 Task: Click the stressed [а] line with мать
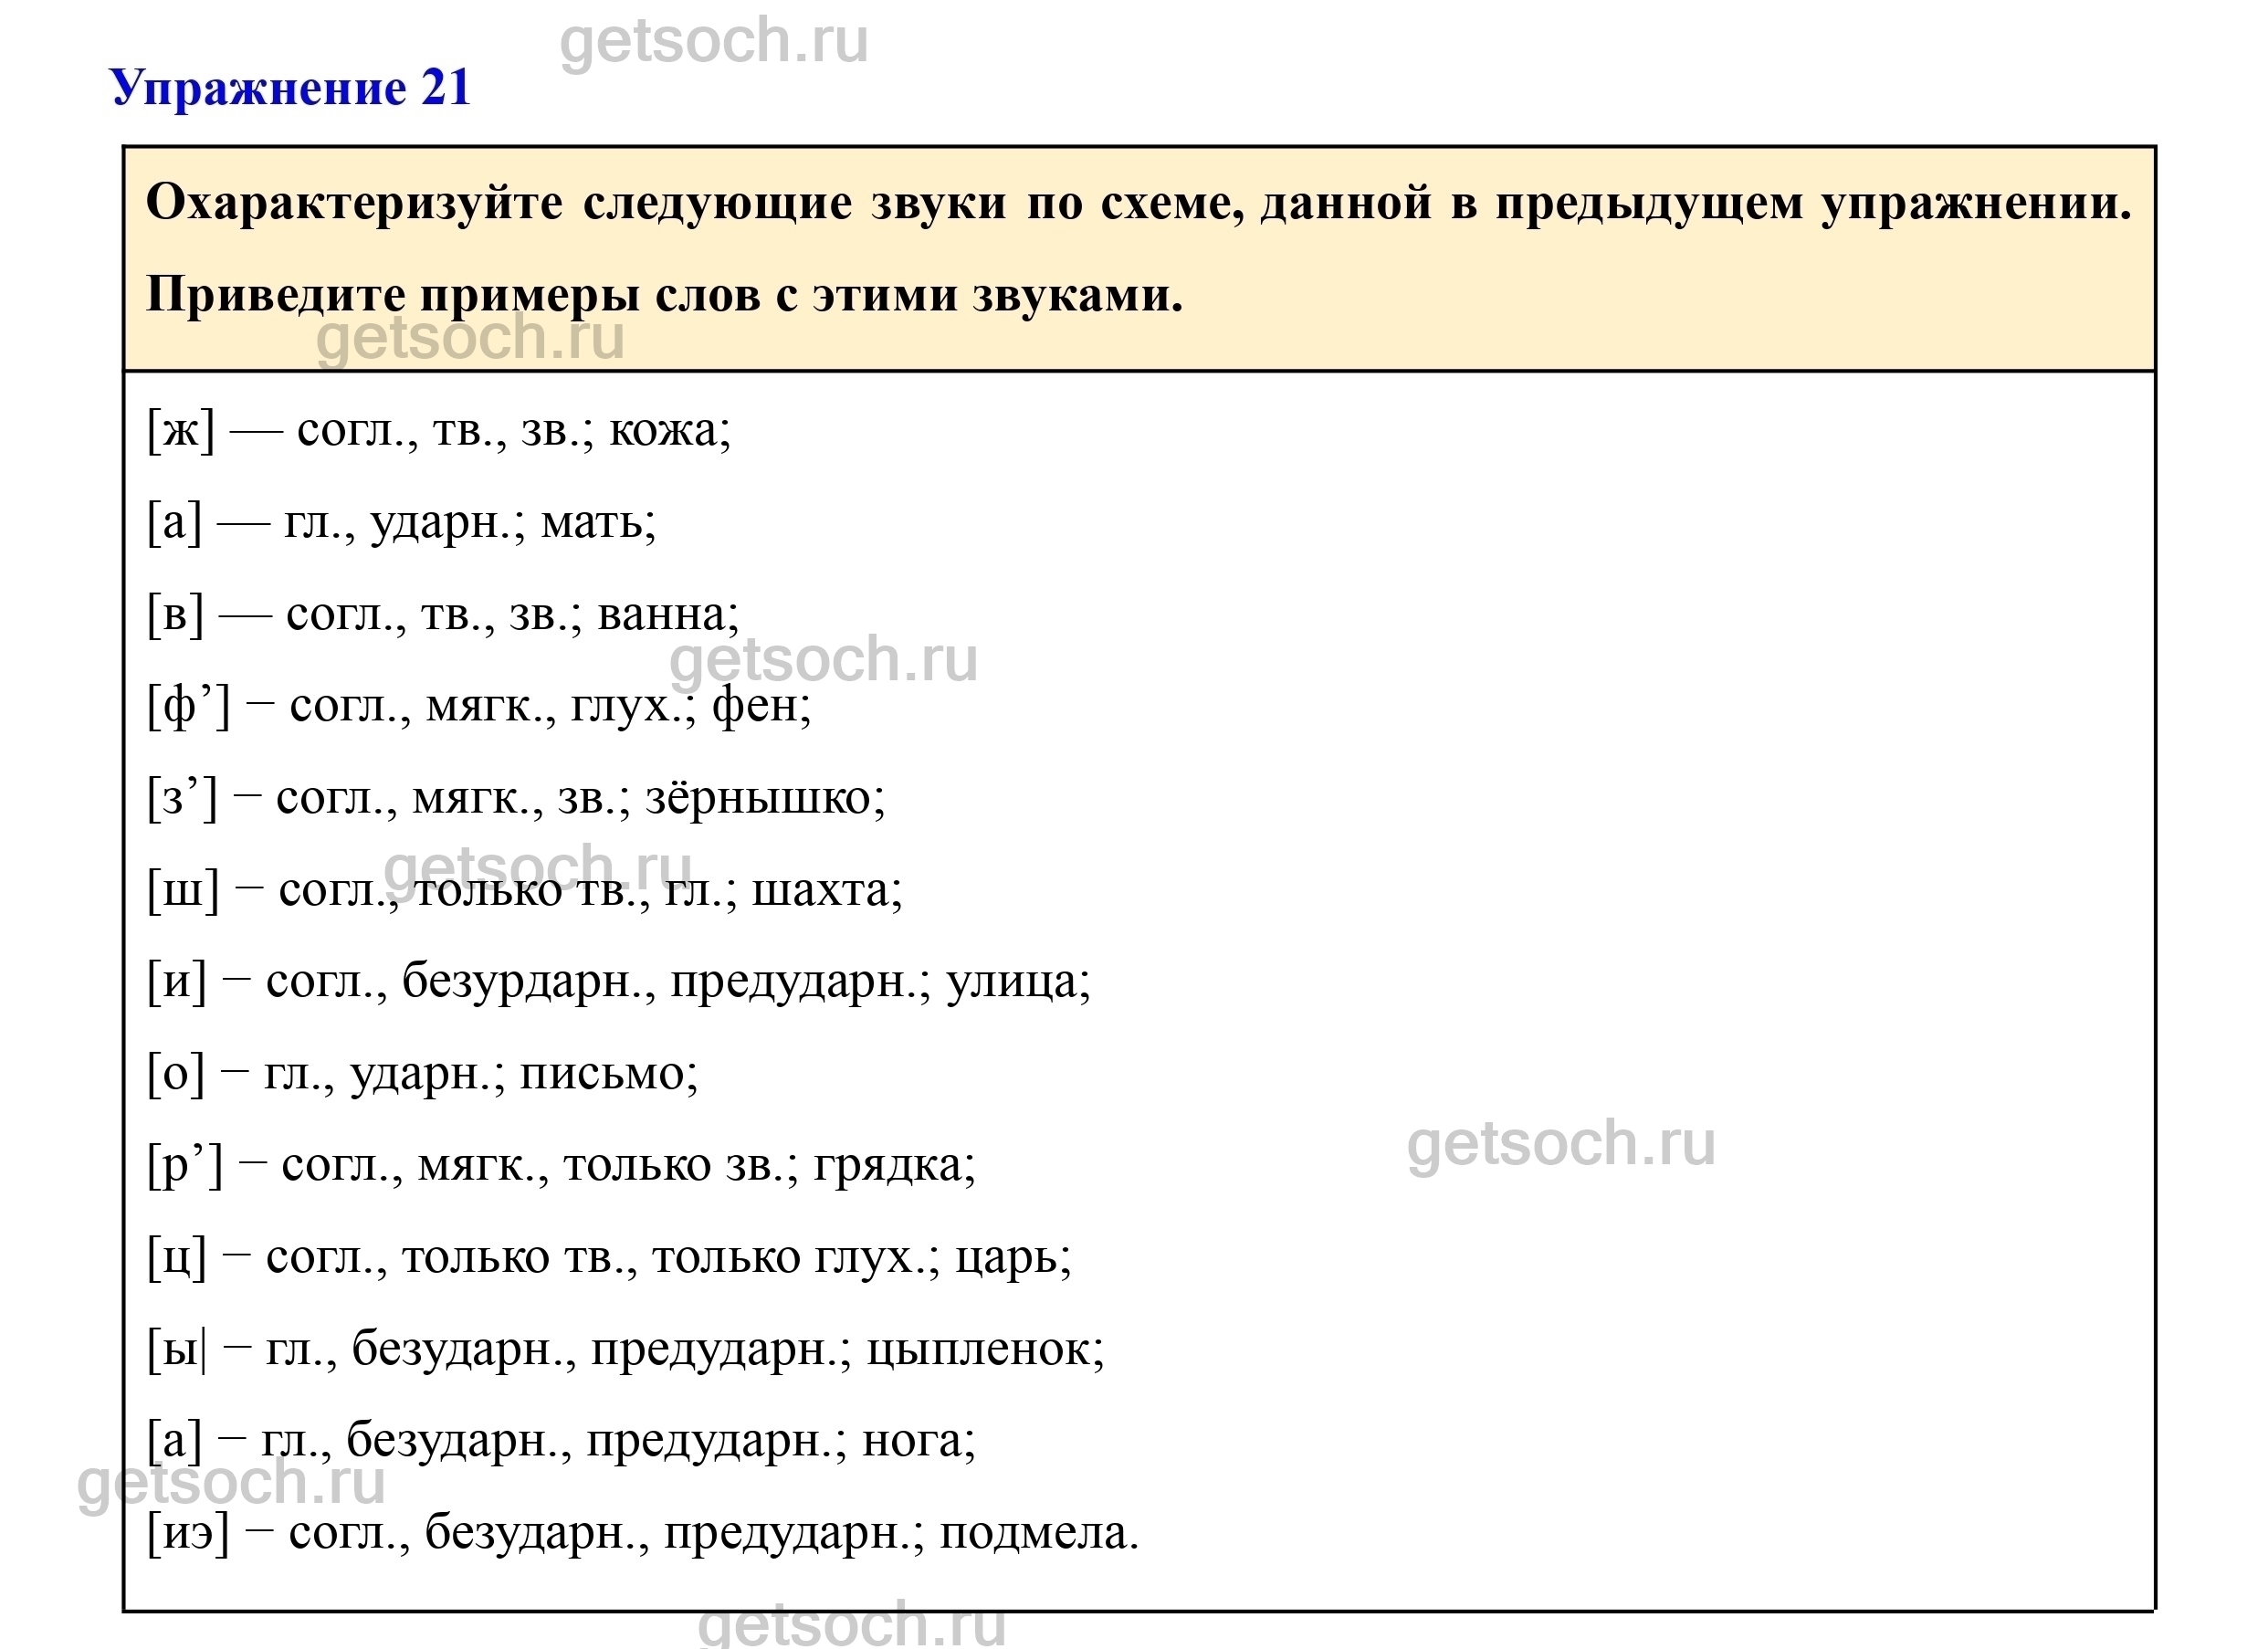[x=401, y=522]
